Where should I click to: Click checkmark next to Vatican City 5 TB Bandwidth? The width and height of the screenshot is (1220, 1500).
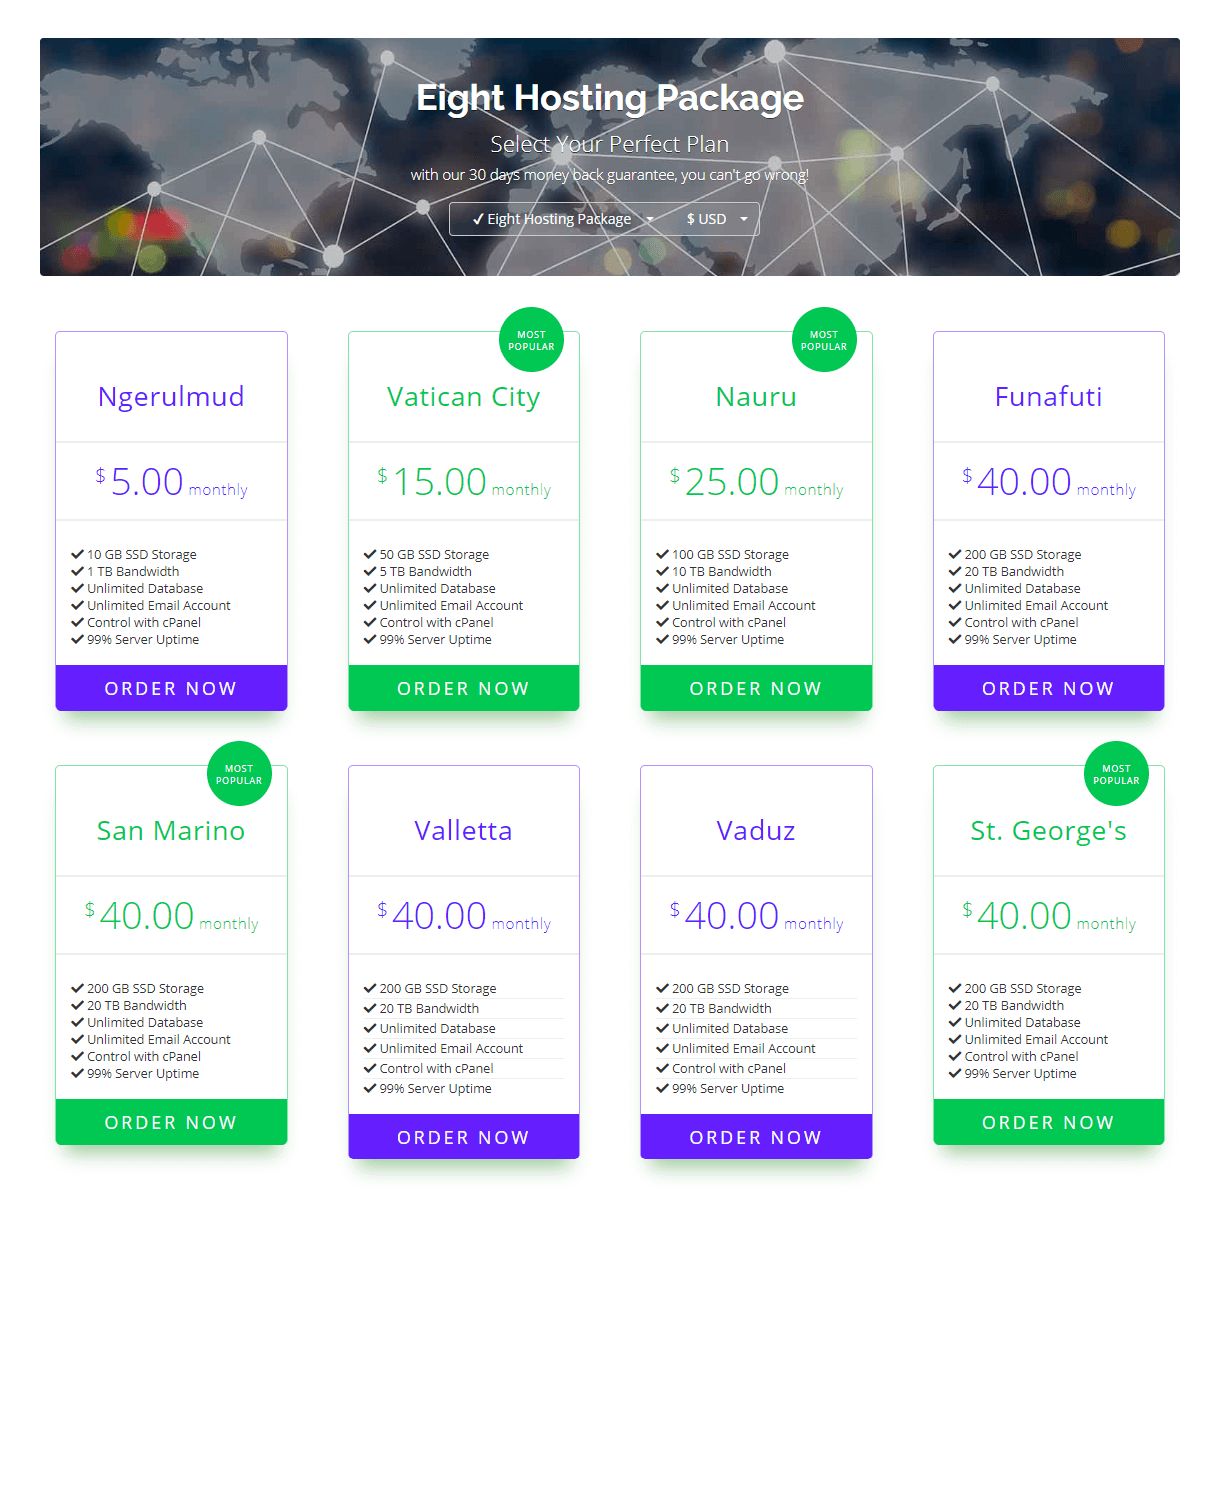tap(370, 571)
